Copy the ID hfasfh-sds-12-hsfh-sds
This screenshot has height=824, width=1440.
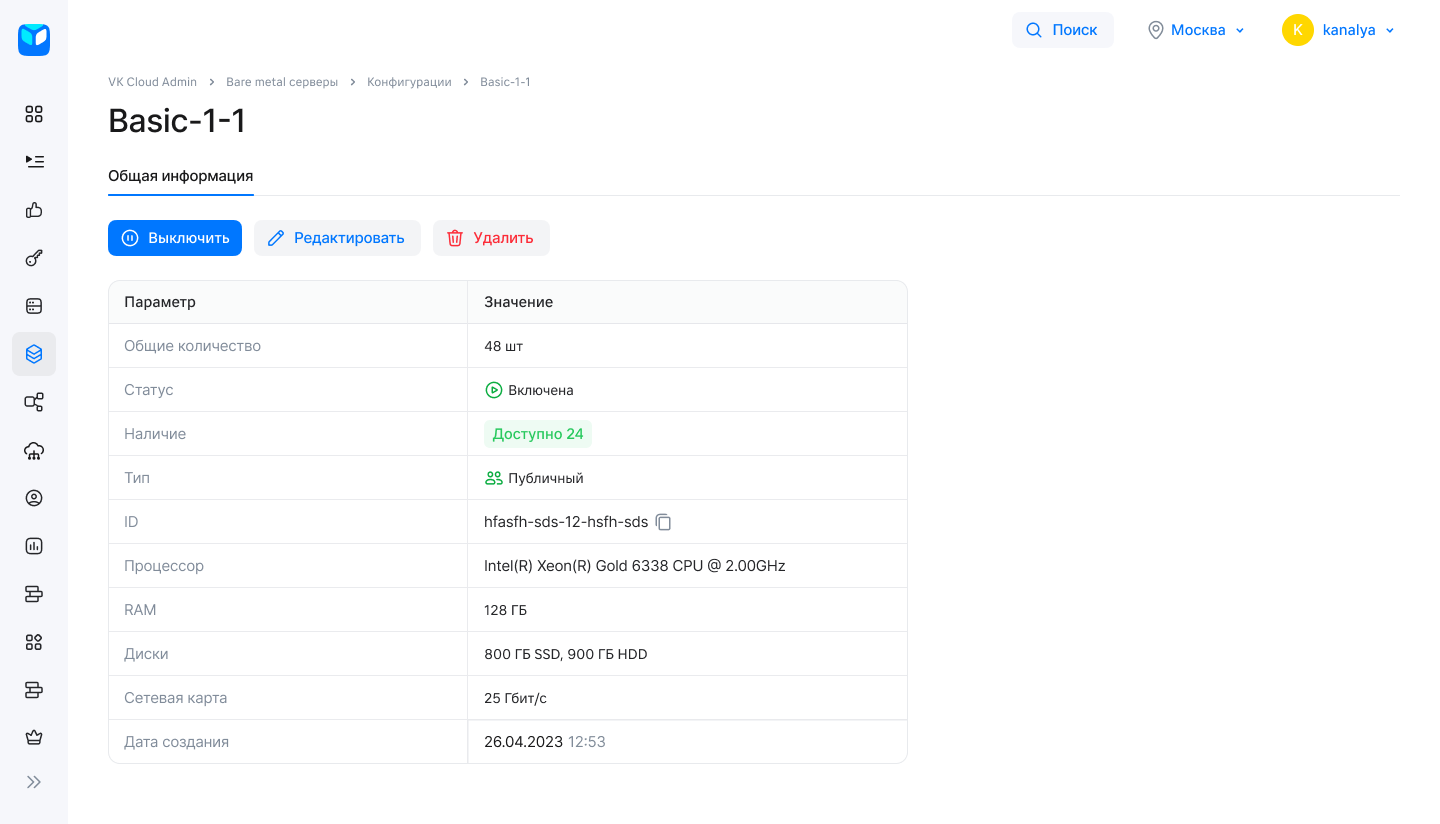coord(664,522)
